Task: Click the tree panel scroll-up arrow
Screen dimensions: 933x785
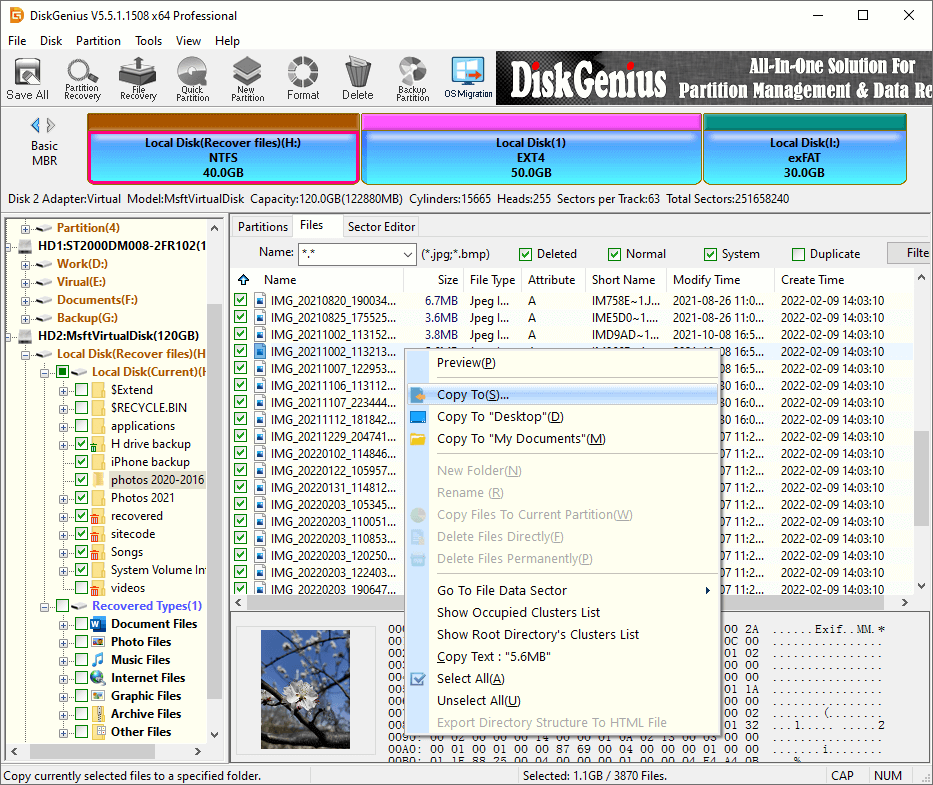Action: tap(215, 229)
